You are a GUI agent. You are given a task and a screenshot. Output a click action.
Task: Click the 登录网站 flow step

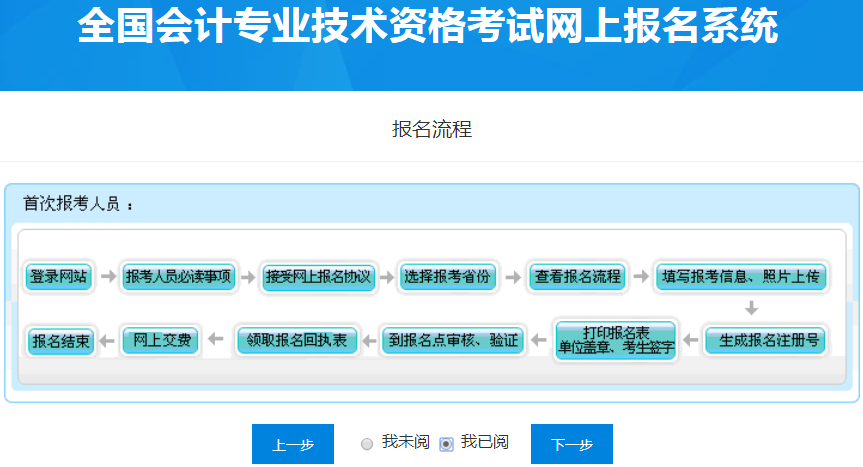pos(58,277)
